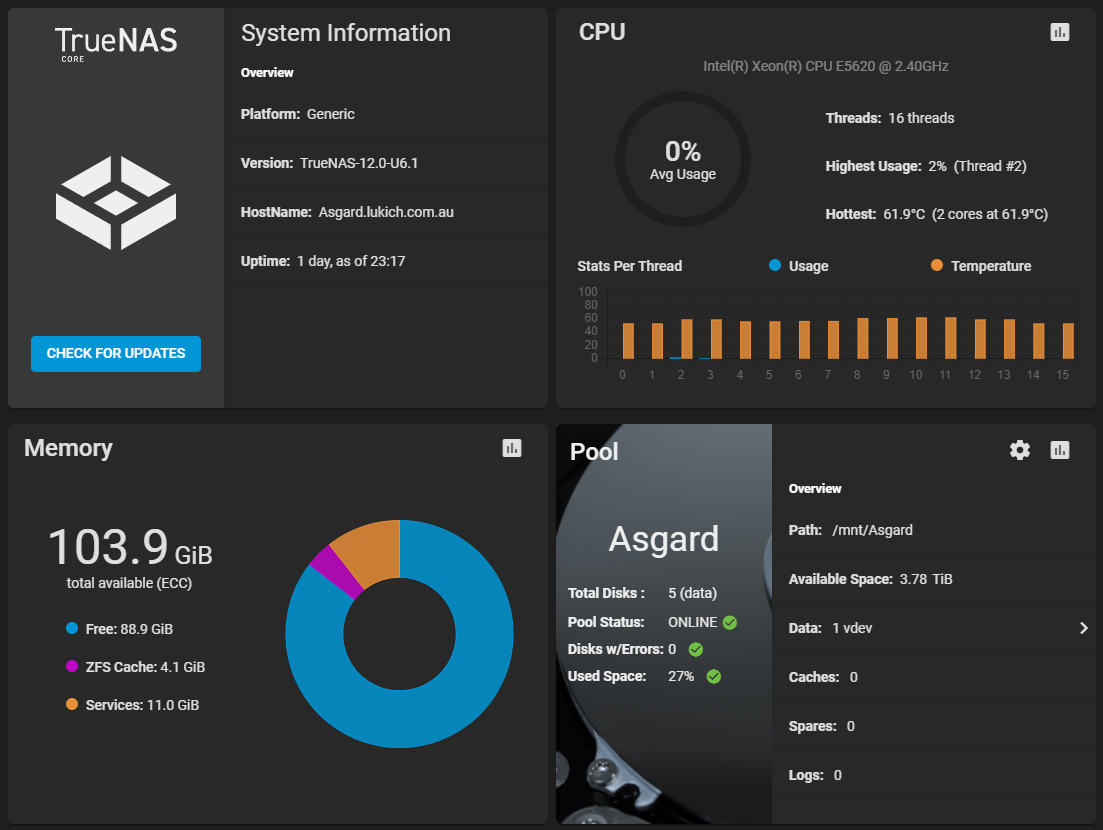The width and height of the screenshot is (1103, 830).
Task: Click the Free memory blue legend dot
Action: (72, 628)
